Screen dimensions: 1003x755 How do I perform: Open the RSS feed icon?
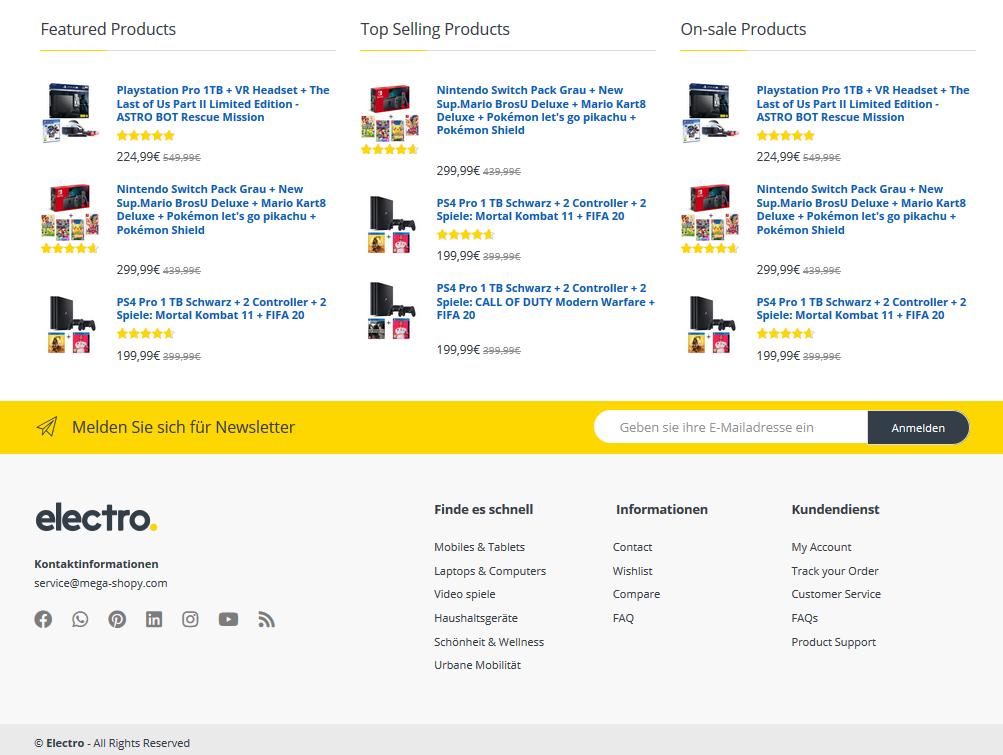[x=266, y=619]
